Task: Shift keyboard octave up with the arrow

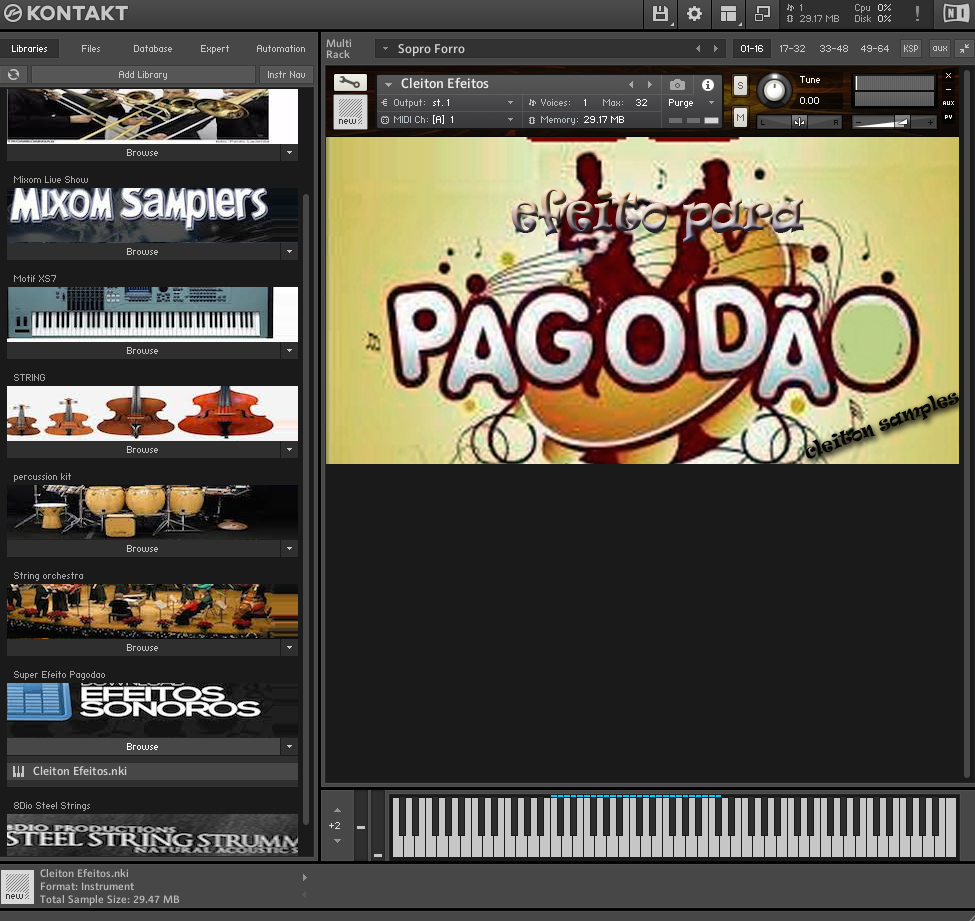Action: (x=337, y=810)
